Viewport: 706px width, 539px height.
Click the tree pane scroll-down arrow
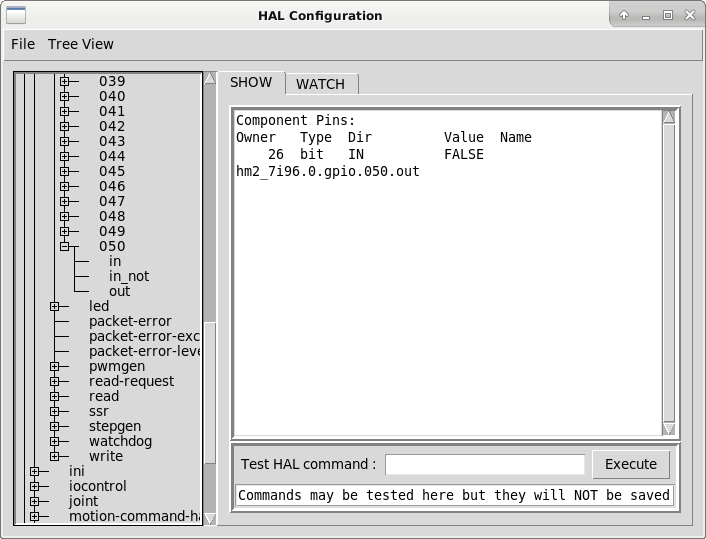[x=210, y=518]
